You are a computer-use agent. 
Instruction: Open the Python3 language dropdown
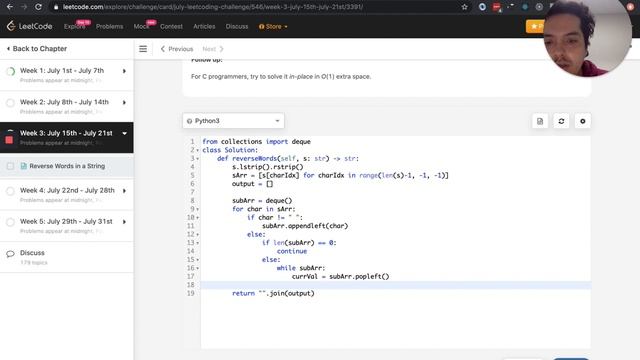click(x=233, y=121)
